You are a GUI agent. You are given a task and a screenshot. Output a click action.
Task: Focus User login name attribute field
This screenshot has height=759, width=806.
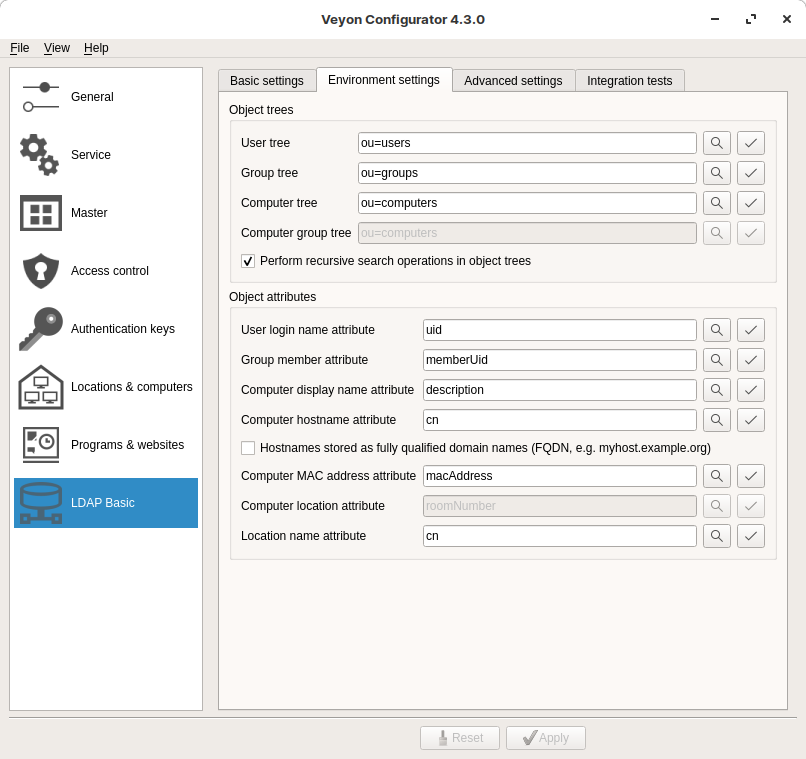[560, 330]
